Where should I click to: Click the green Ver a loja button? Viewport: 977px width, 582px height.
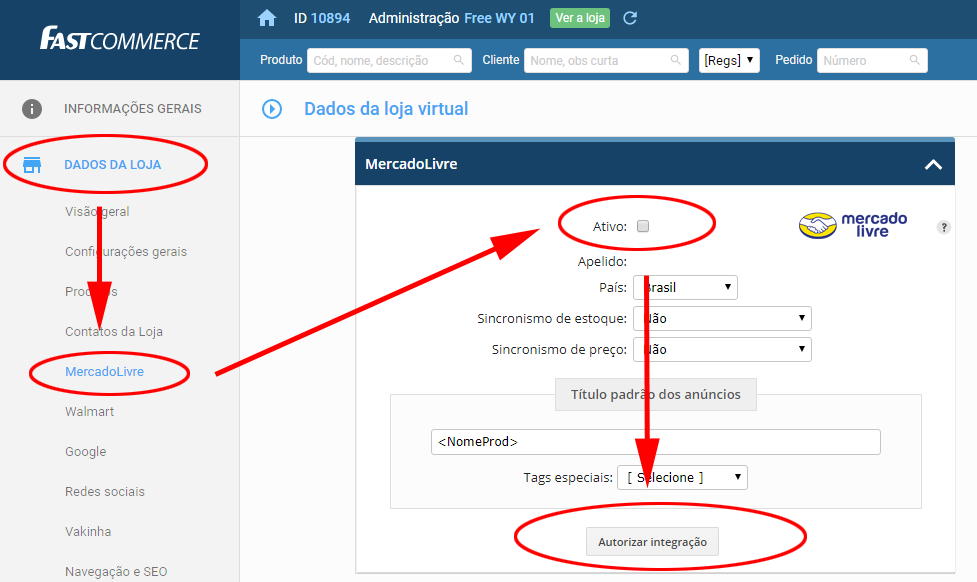tap(580, 18)
